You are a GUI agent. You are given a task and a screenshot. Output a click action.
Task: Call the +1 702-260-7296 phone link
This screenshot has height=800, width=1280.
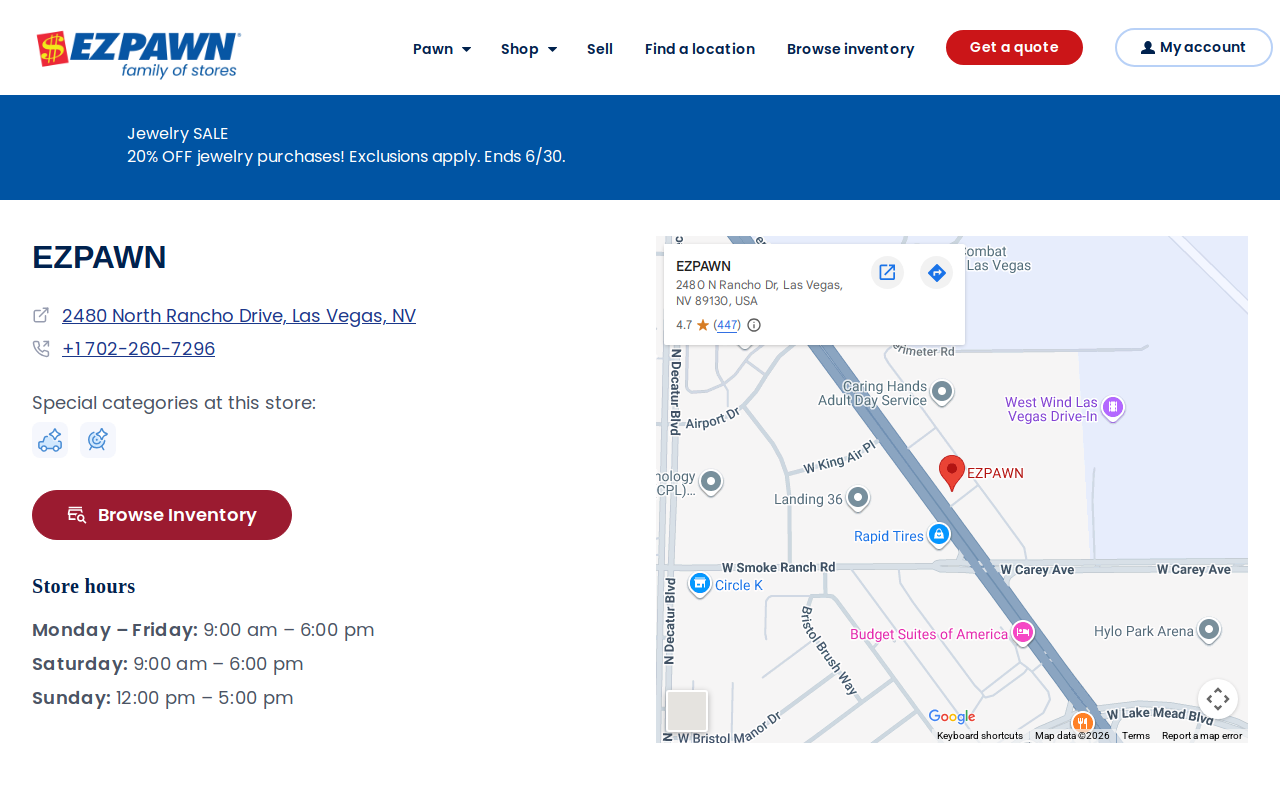point(138,349)
